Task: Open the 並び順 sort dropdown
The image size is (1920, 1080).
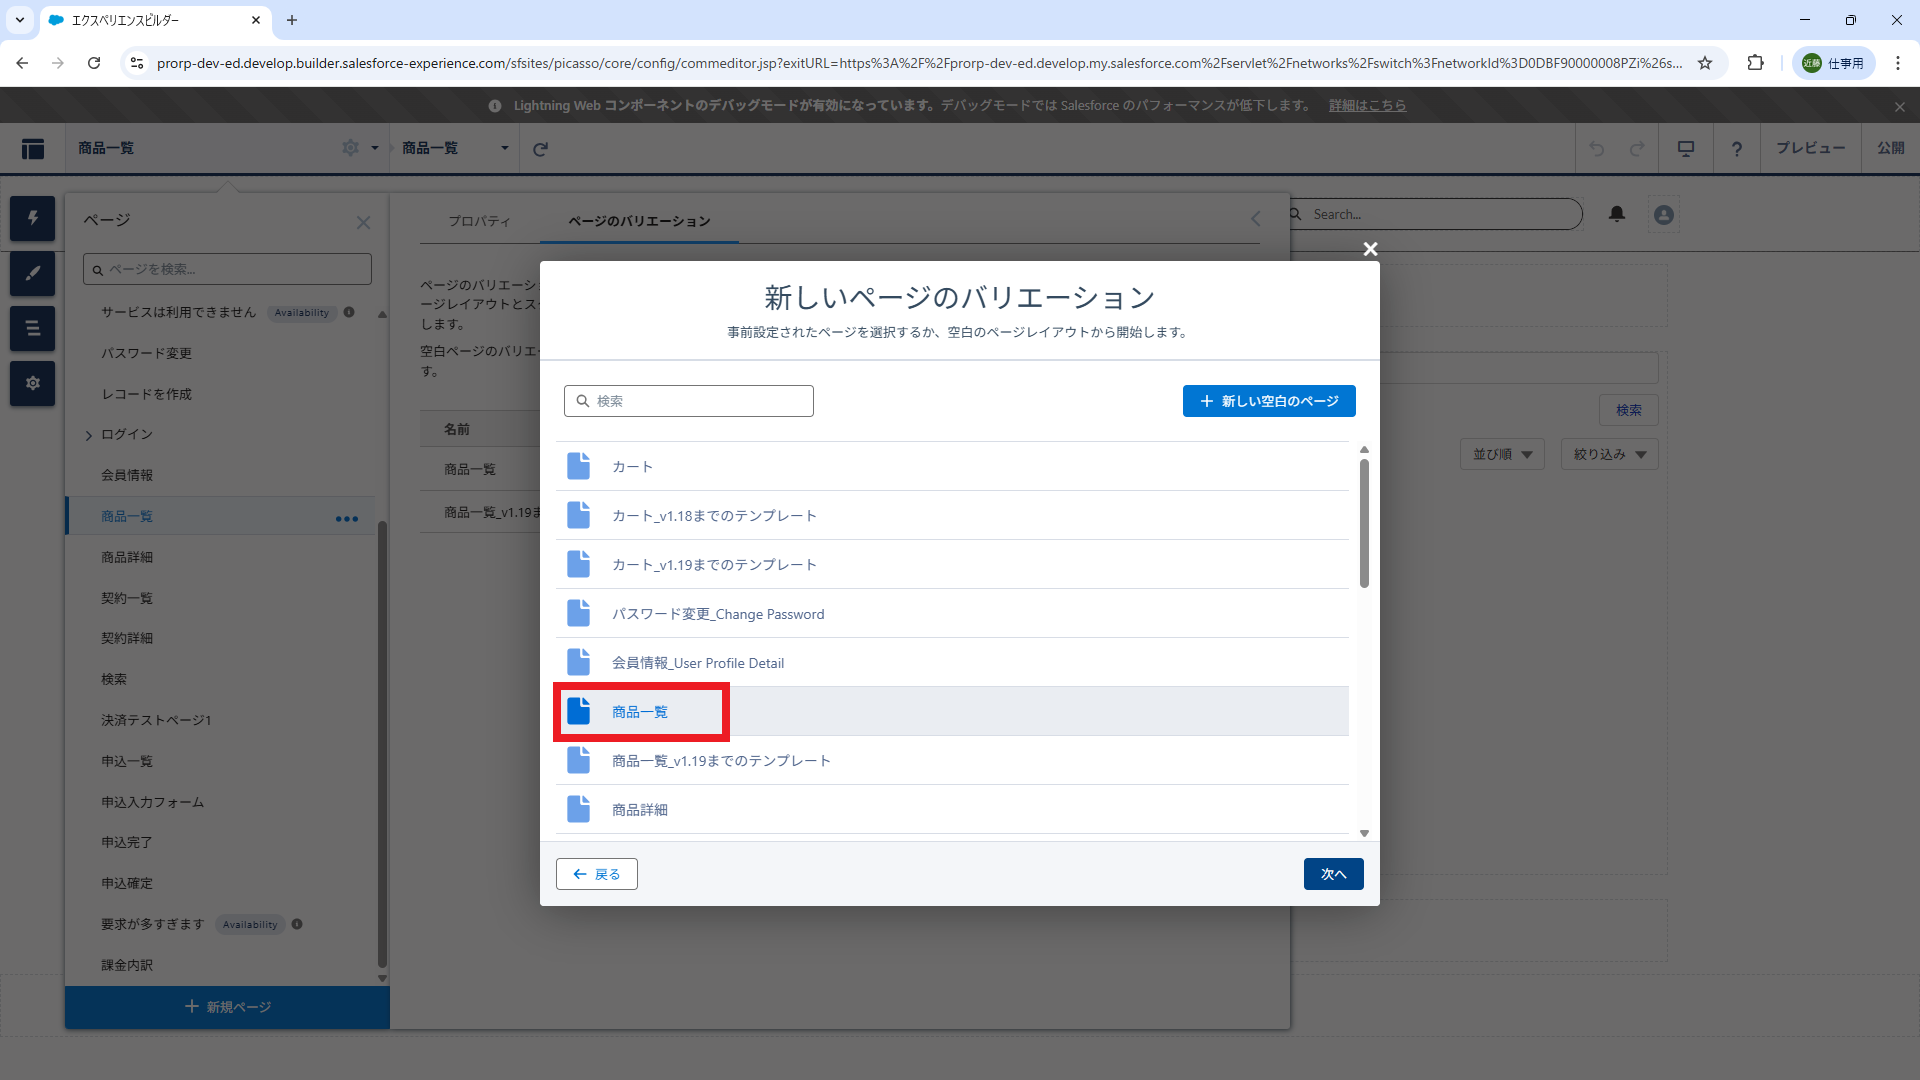Action: point(1502,454)
